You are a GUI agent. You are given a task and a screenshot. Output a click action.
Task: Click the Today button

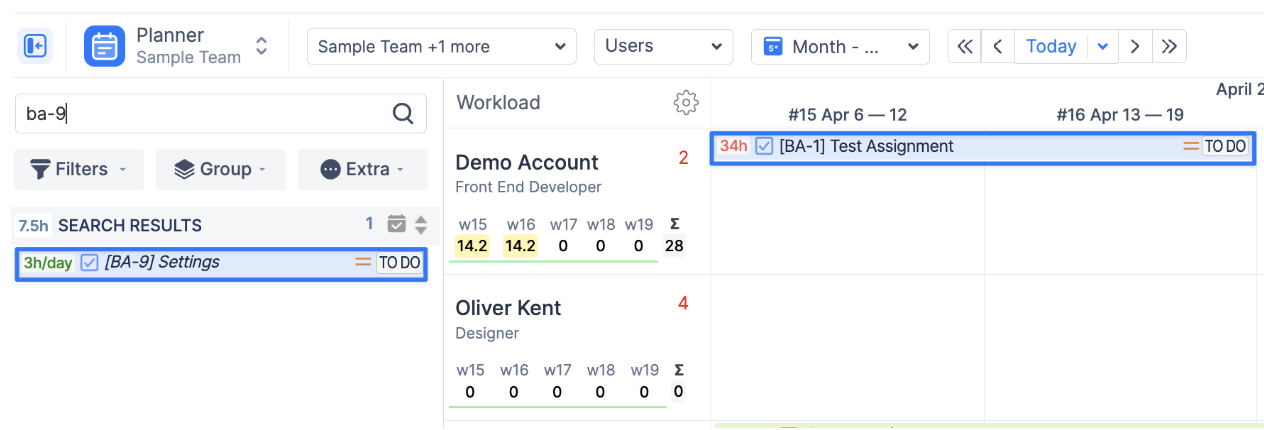click(x=1051, y=46)
